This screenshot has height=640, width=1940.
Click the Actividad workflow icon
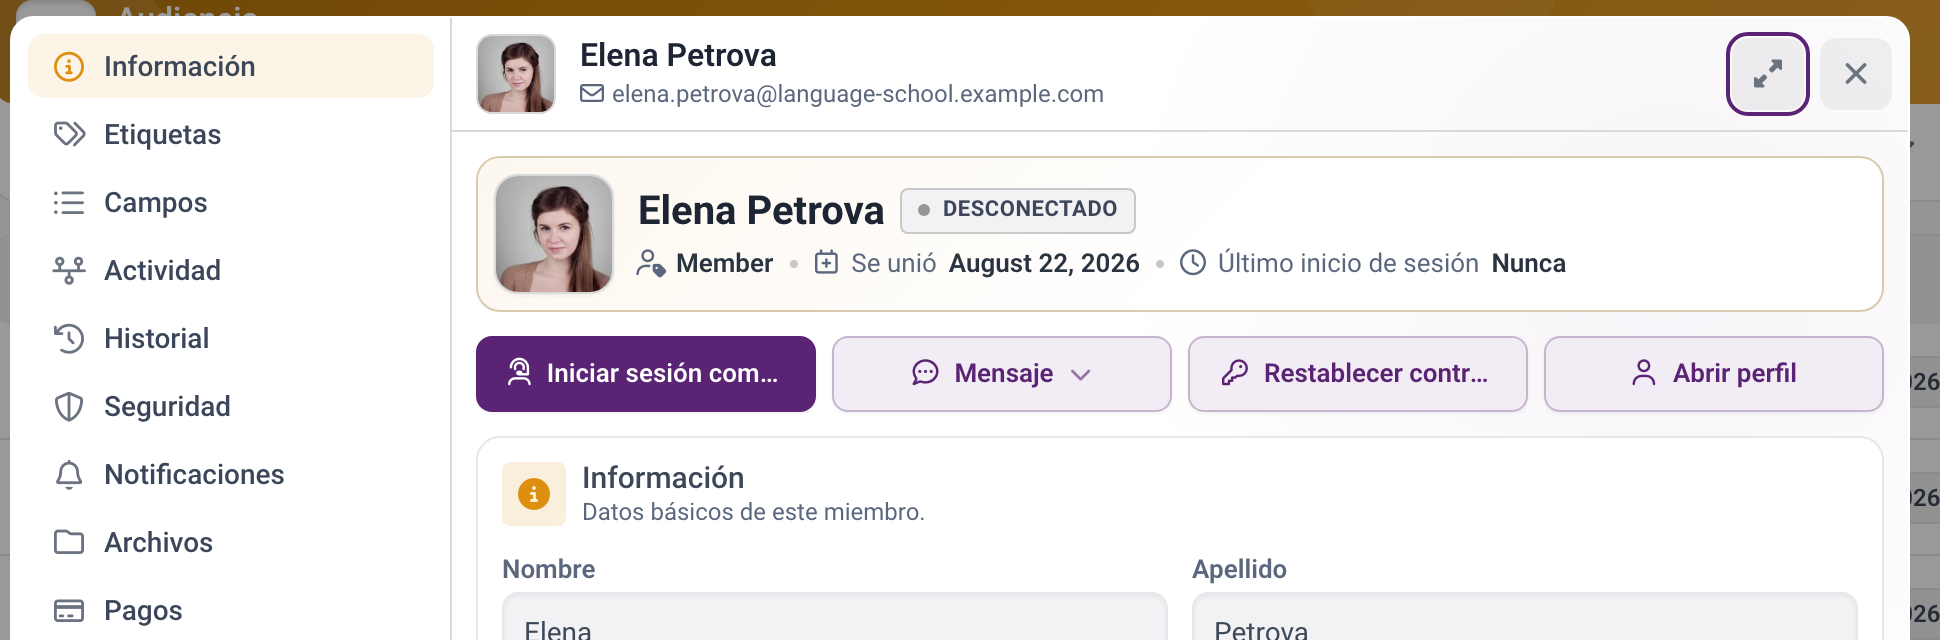pyautogui.click(x=69, y=270)
